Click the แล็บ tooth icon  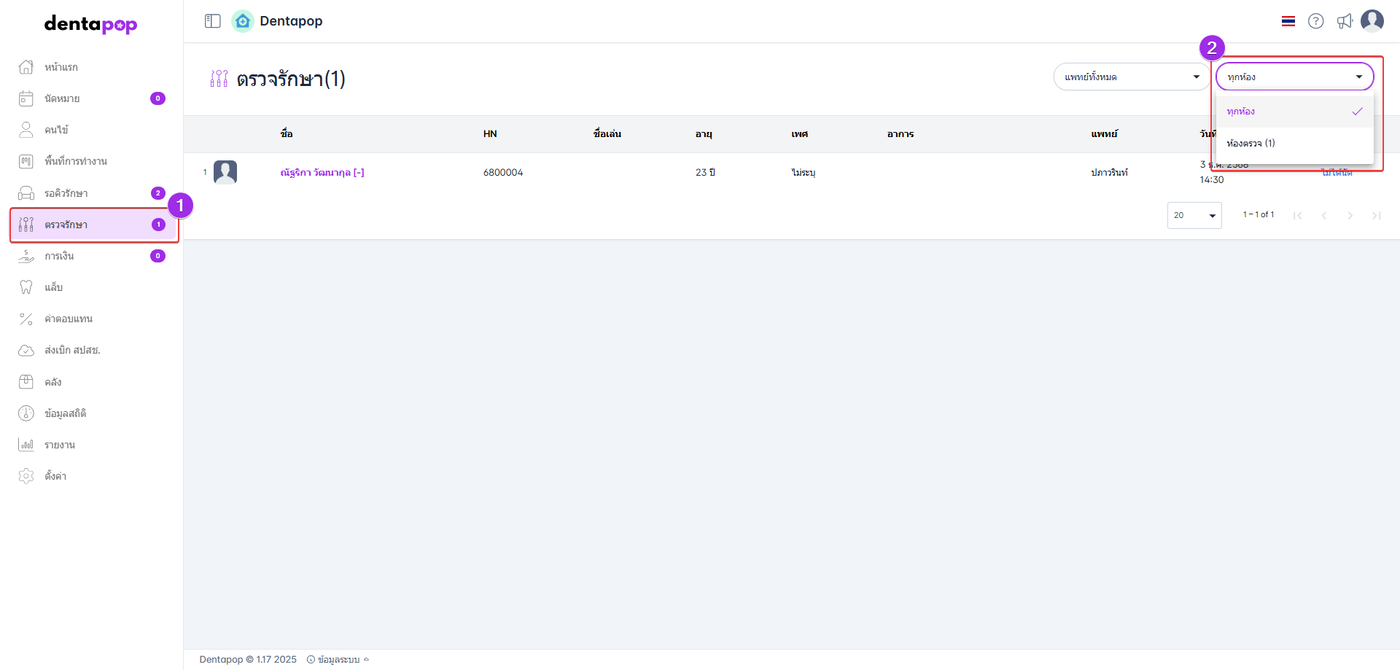tap(27, 287)
